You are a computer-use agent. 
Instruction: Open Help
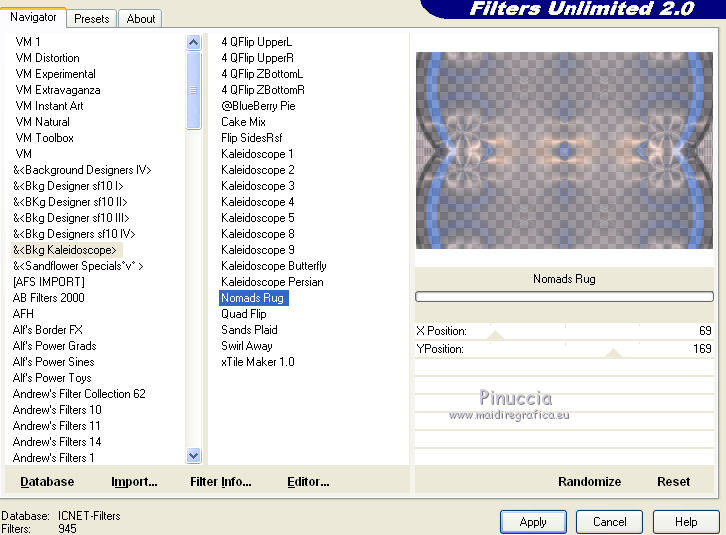pos(686,522)
